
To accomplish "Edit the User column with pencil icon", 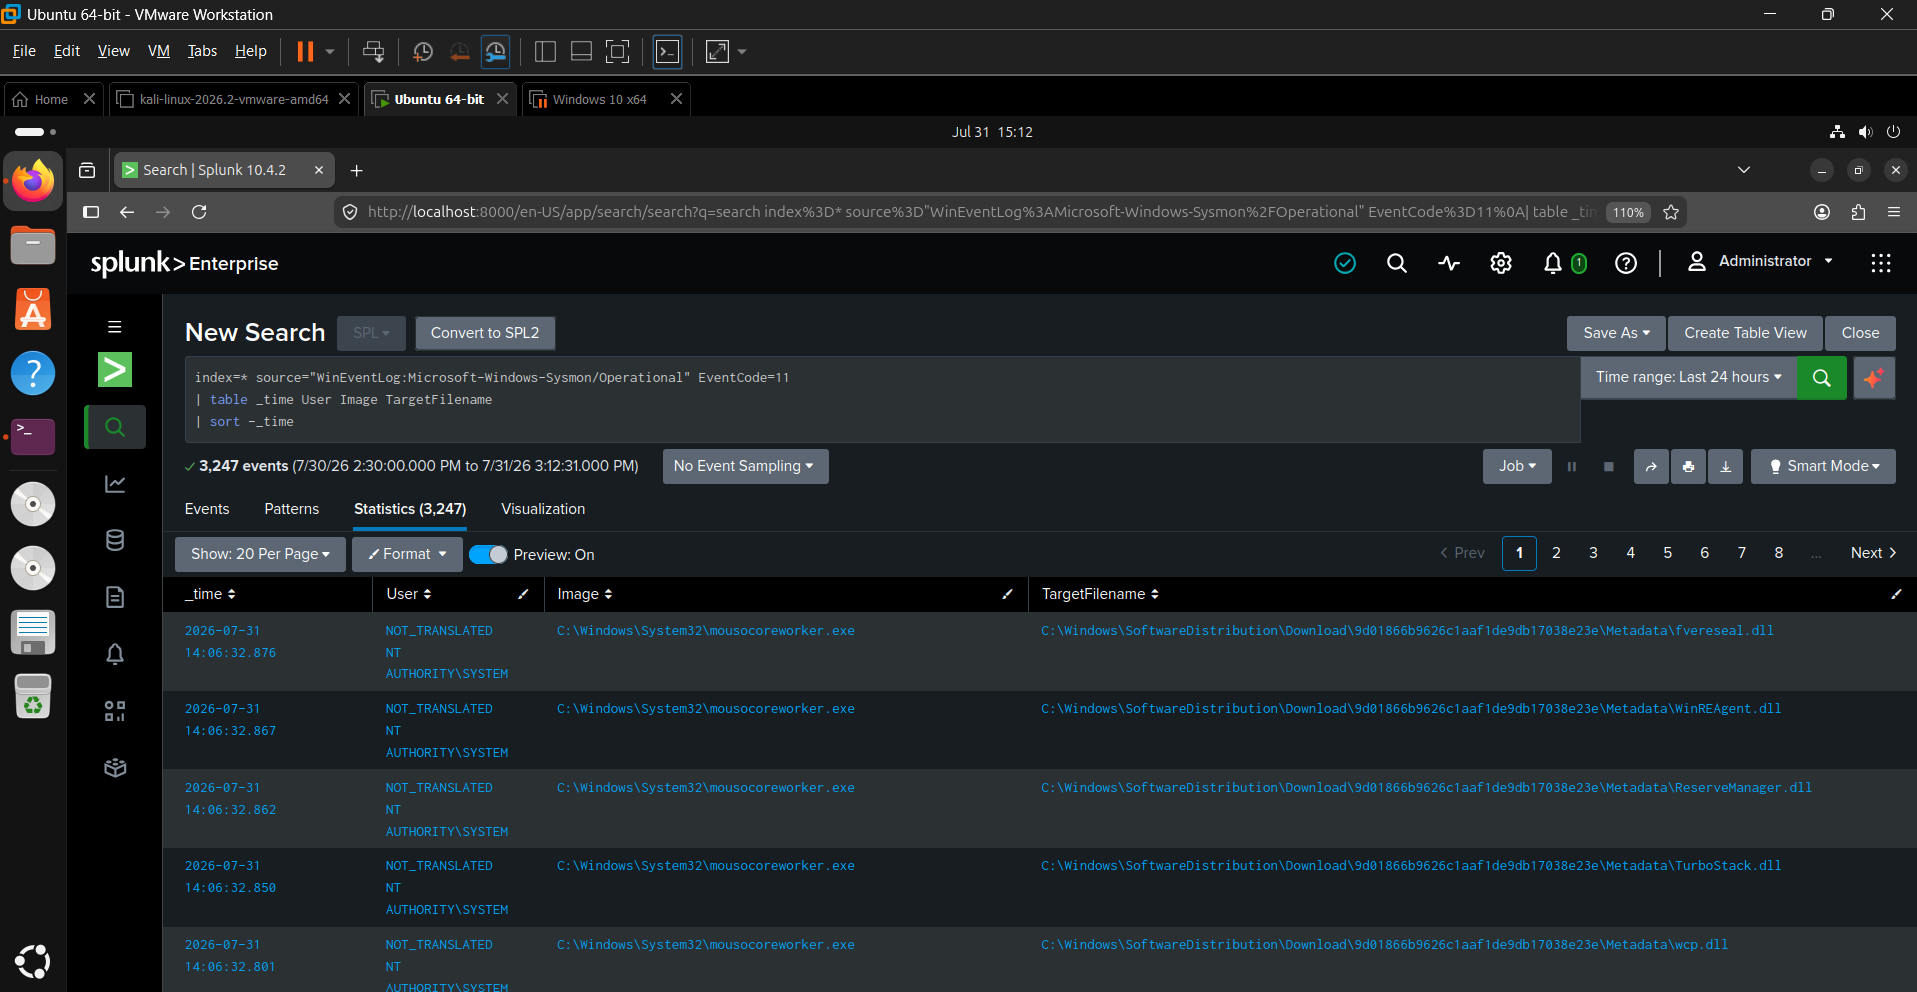I will pos(523,594).
